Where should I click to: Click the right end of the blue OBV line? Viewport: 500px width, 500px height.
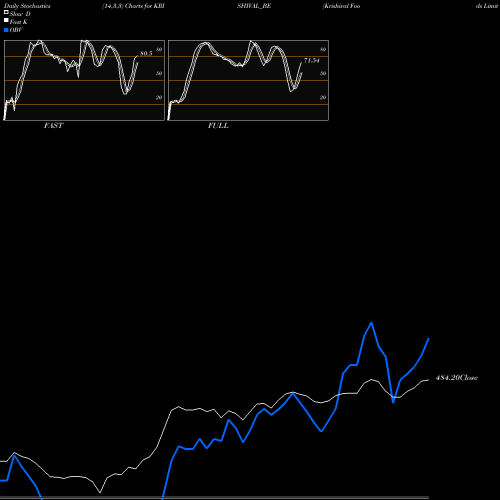click(428, 339)
